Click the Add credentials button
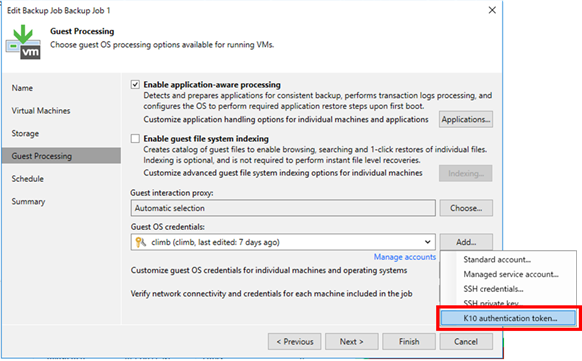The width and height of the screenshot is (582, 361). point(466,242)
